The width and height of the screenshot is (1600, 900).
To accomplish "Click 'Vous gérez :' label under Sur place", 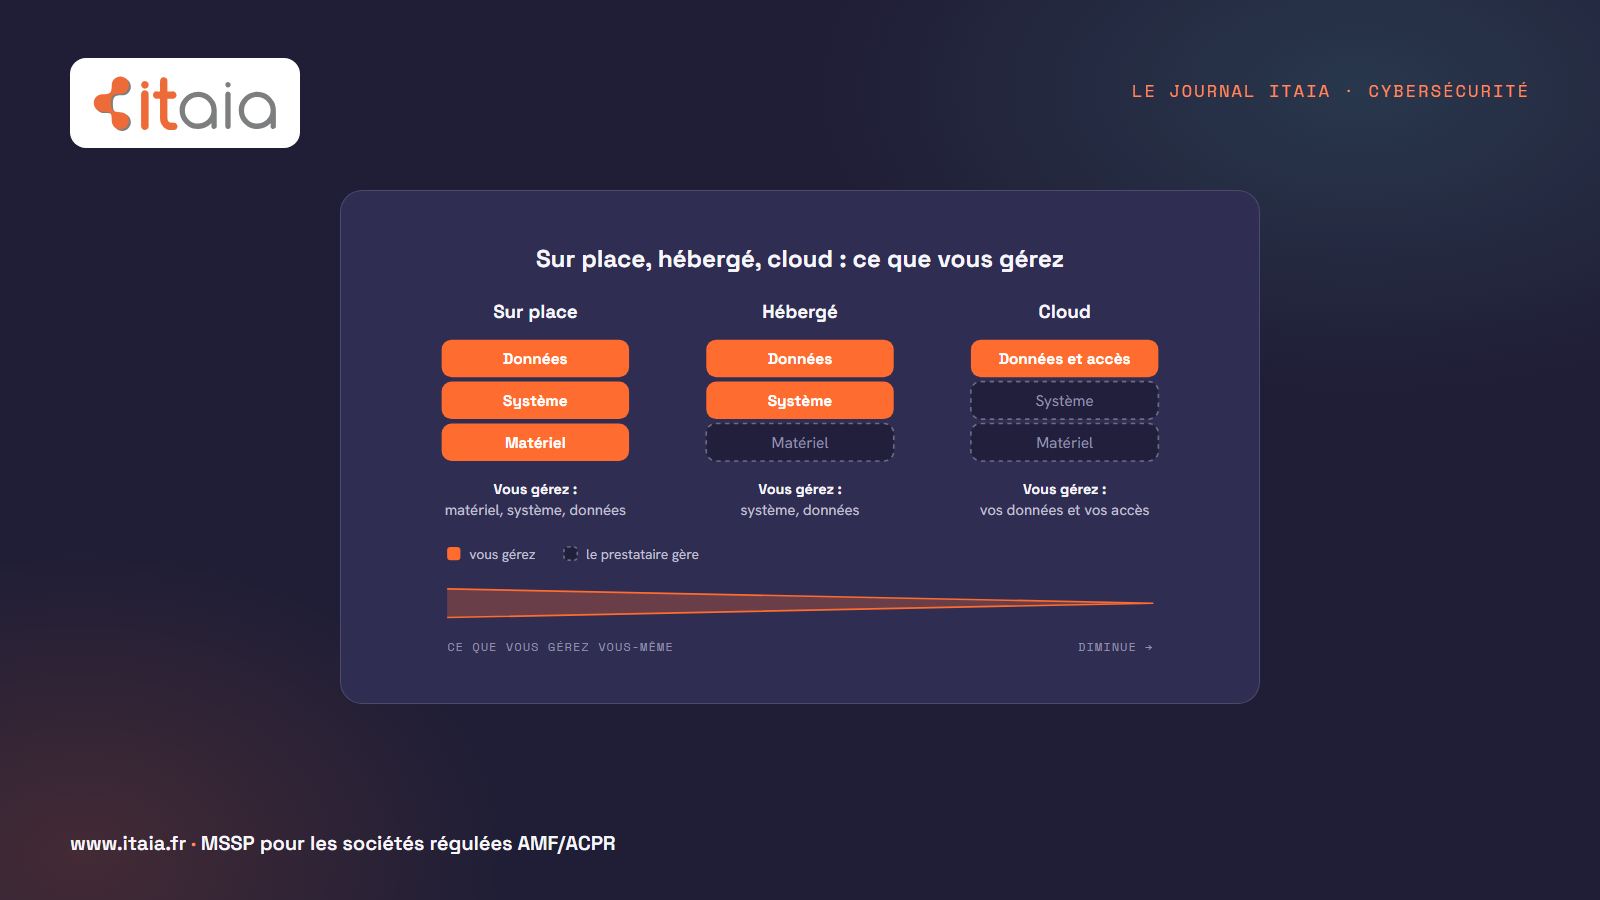I will click(x=535, y=490).
